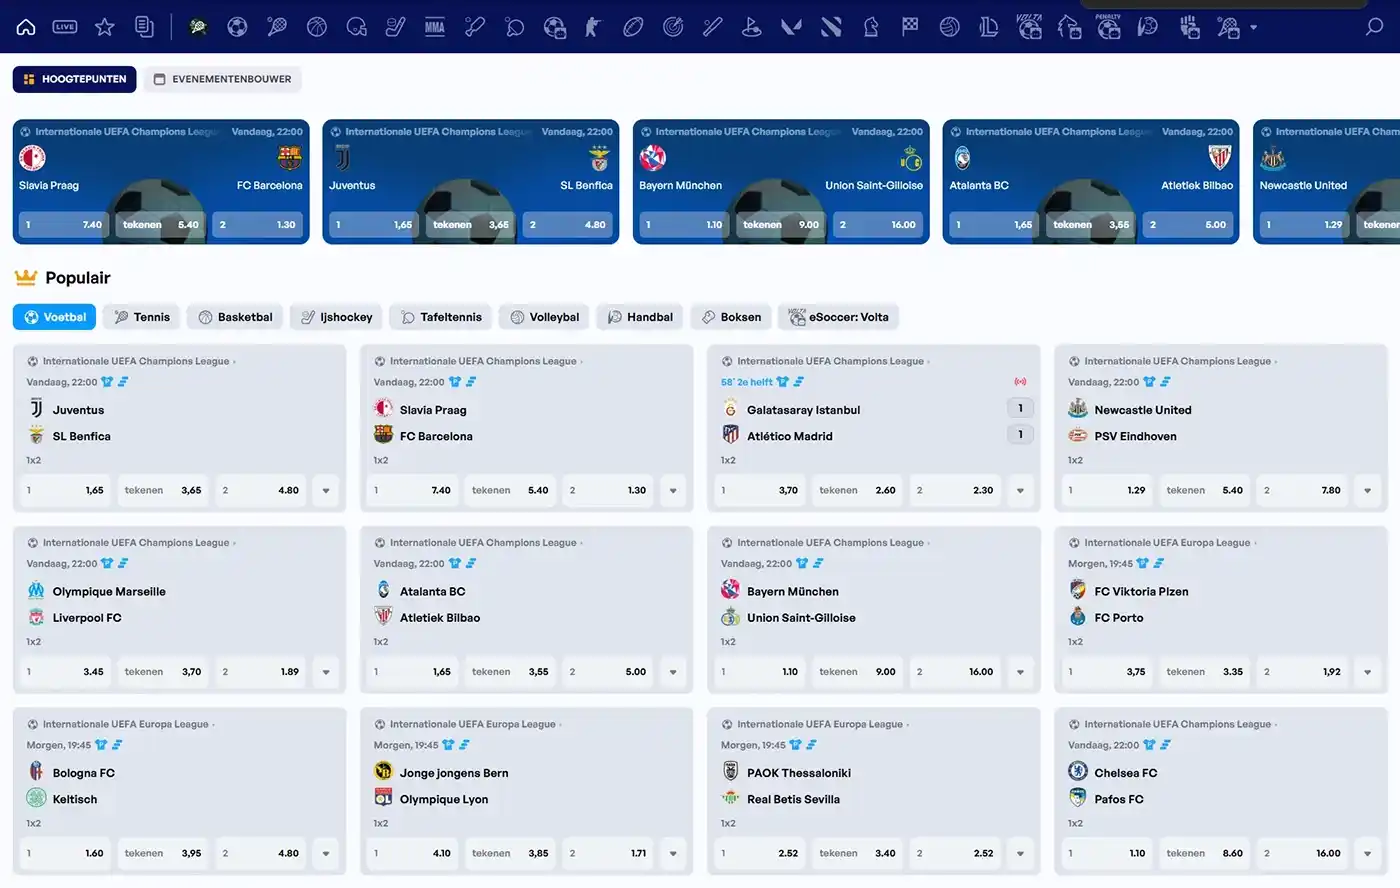Open the bet slip documents icon
1400x888 pixels.
[145, 27]
